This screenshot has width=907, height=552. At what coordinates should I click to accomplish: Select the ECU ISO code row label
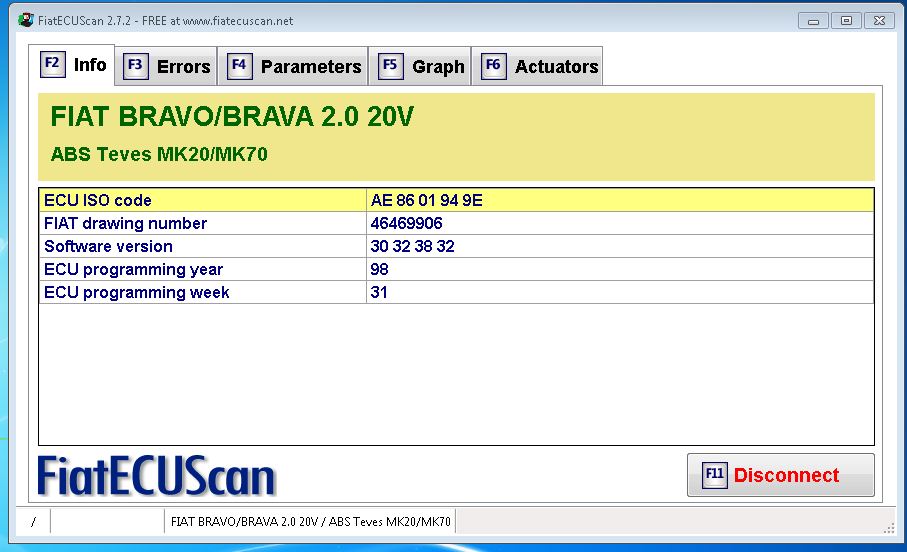pyautogui.click(x=98, y=200)
